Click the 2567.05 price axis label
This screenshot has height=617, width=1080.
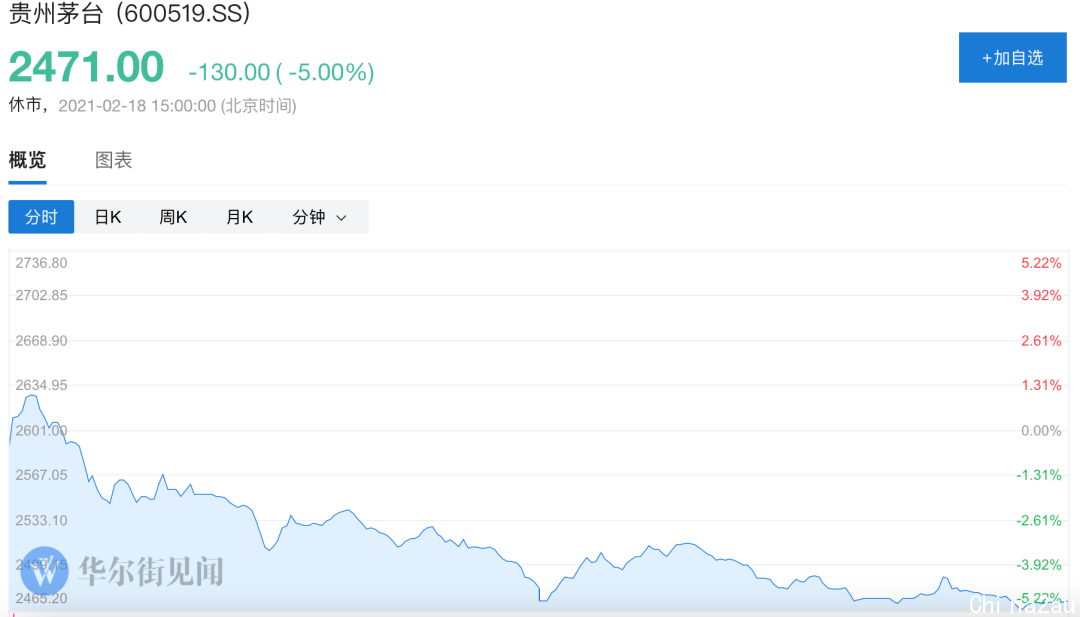(x=41, y=475)
